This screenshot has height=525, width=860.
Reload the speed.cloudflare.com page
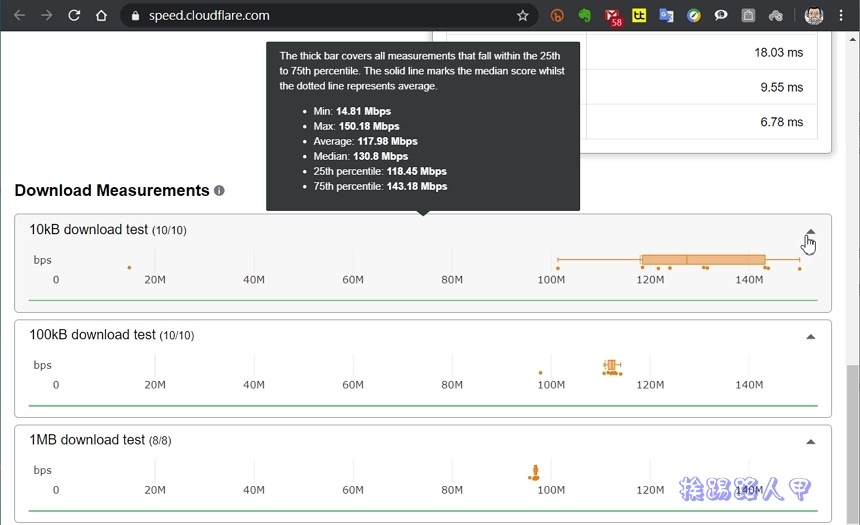(74, 15)
